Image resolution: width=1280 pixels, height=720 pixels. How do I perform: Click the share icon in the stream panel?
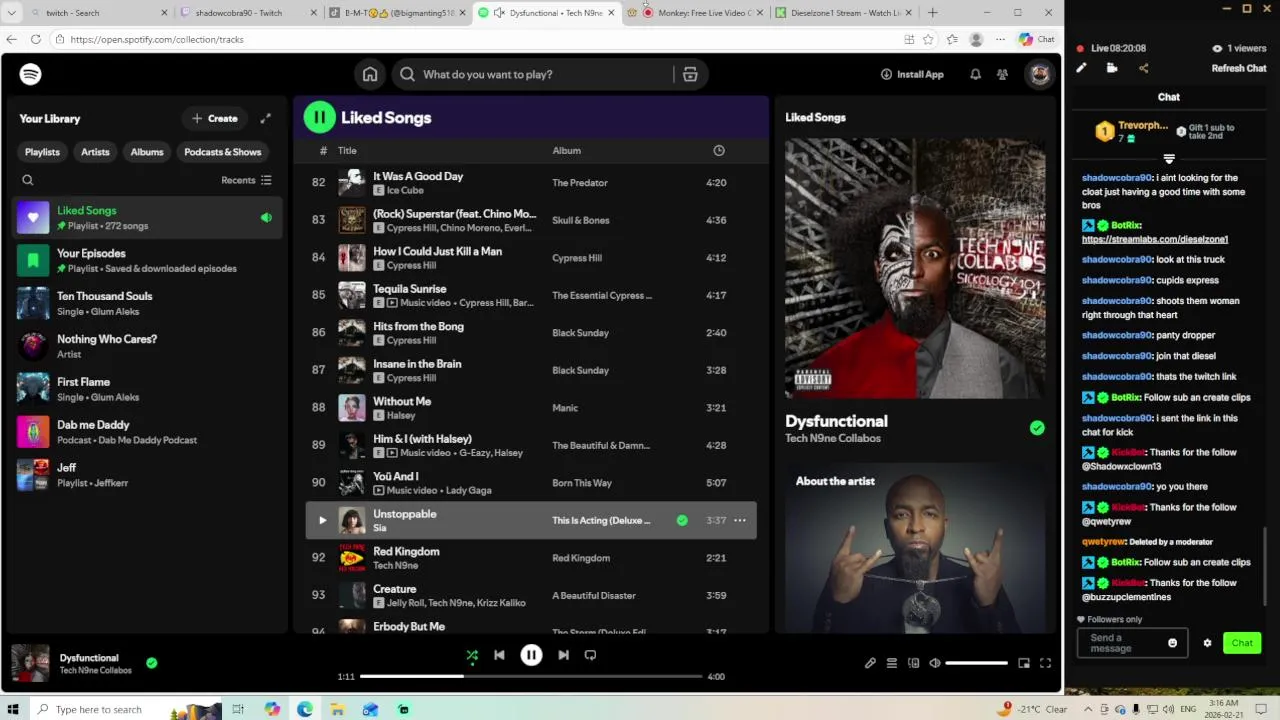1144,68
